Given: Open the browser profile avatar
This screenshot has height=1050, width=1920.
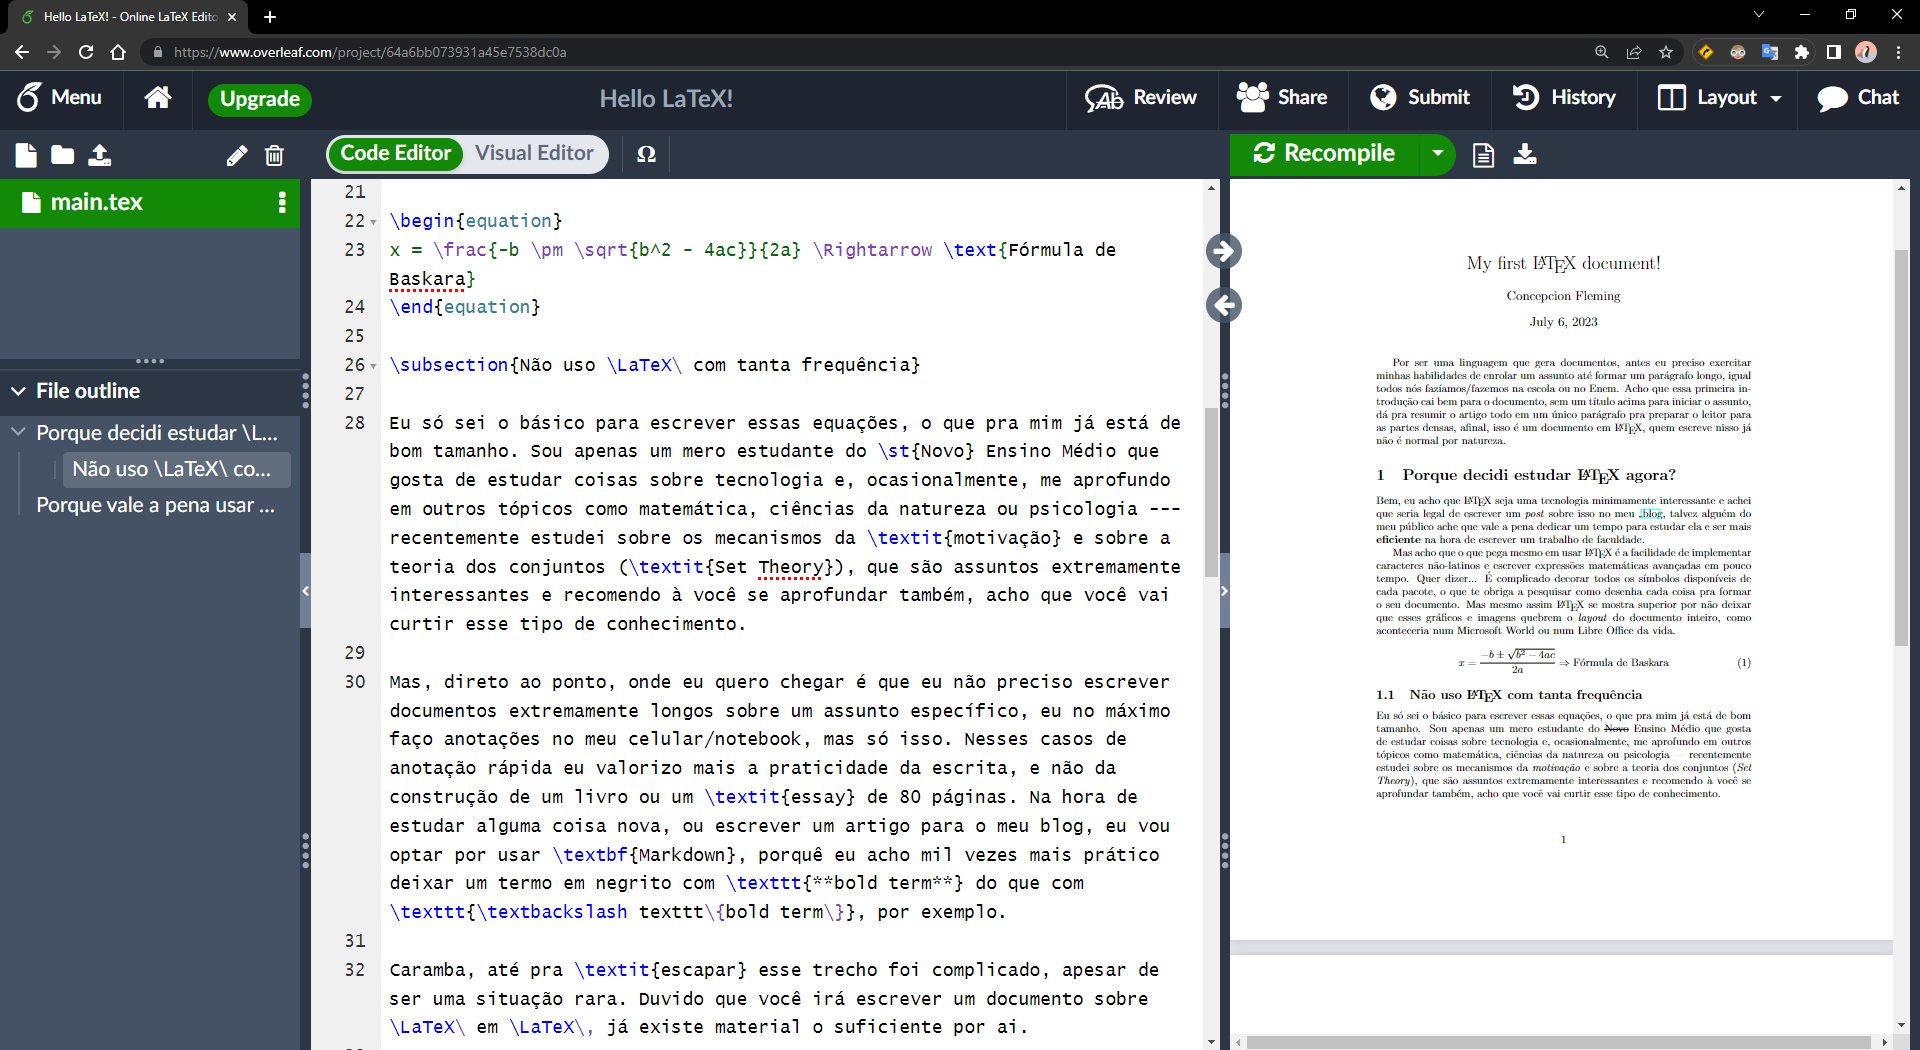Looking at the screenshot, I should pyautogui.click(x=1866, y=52).
